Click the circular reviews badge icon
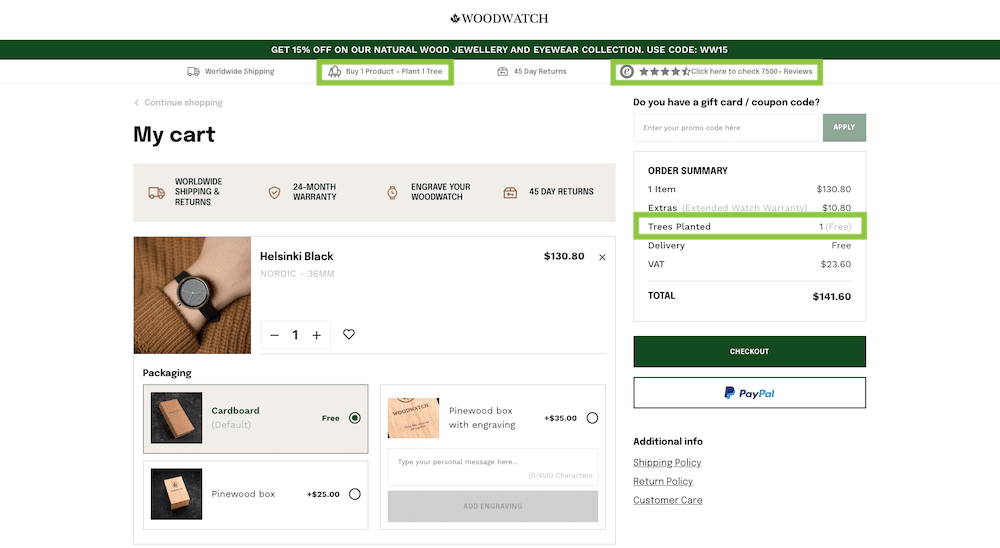The height and width of the screenshot is (548, 1000). click(x=627, y=71)
